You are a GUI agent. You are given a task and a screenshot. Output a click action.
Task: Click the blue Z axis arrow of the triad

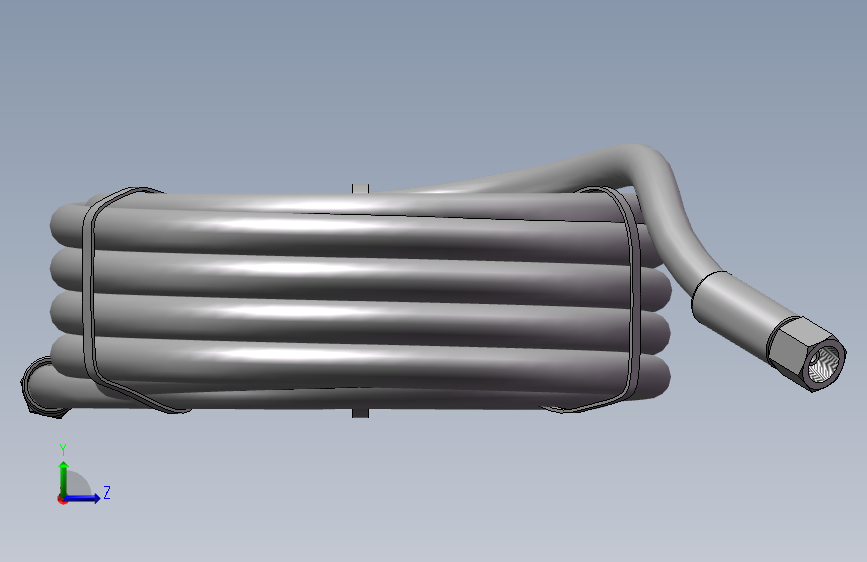83,498
